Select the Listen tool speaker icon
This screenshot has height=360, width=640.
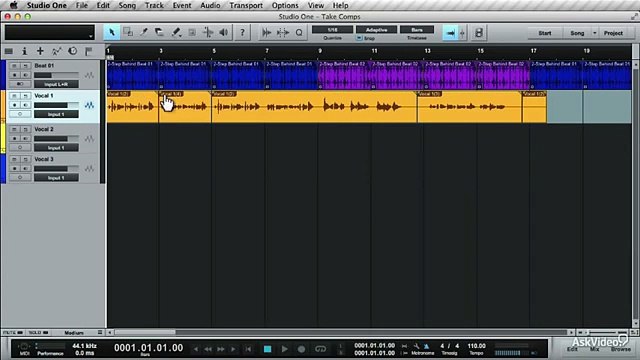(224, 33)
